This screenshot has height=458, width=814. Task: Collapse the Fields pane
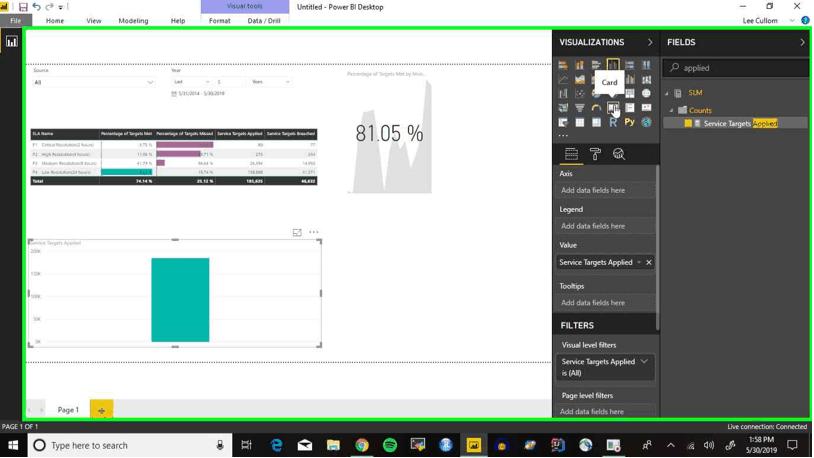[802, 42]
